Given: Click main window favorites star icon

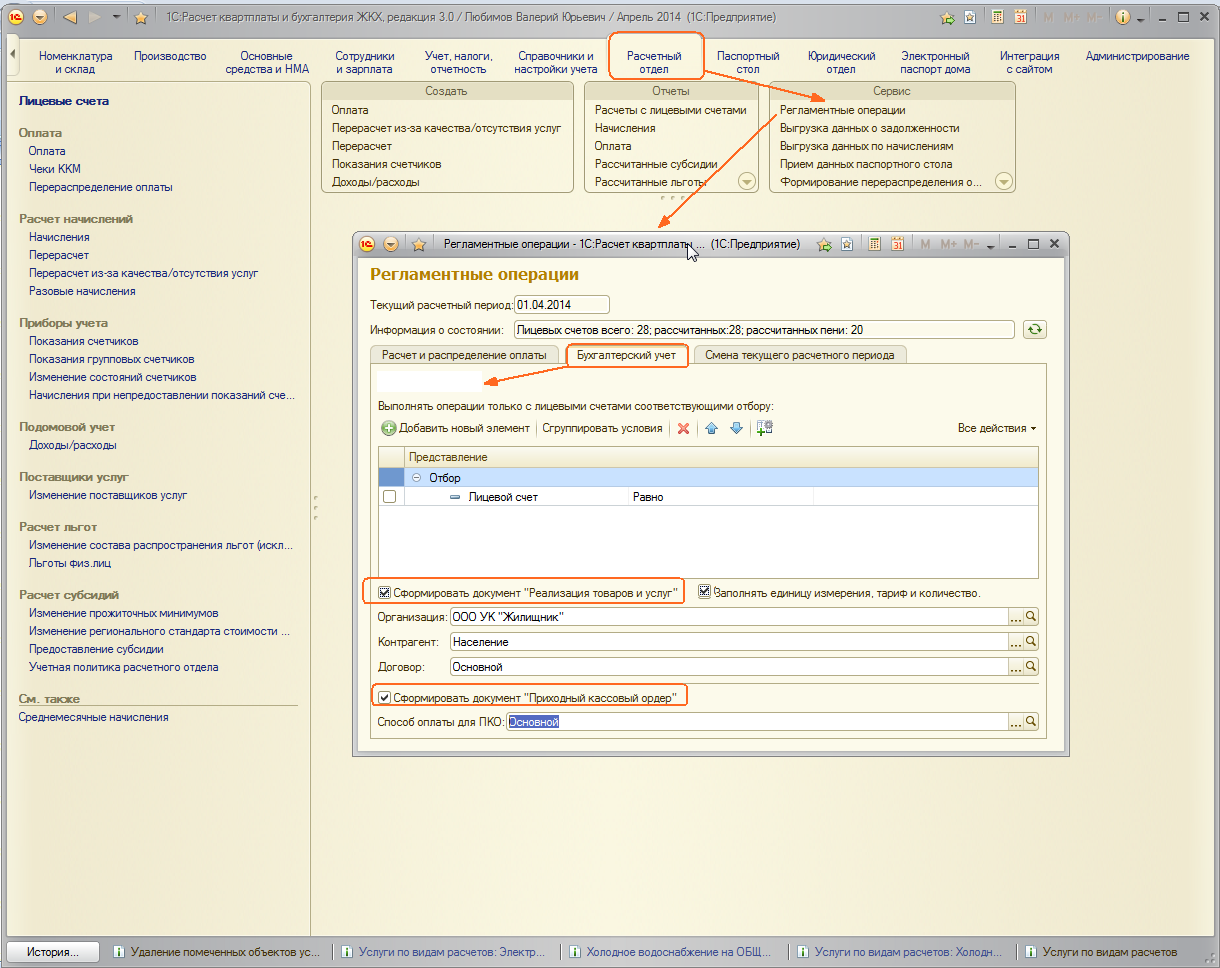Looking at the screenshot, I should pyautogui.click(x=141, y=17).
